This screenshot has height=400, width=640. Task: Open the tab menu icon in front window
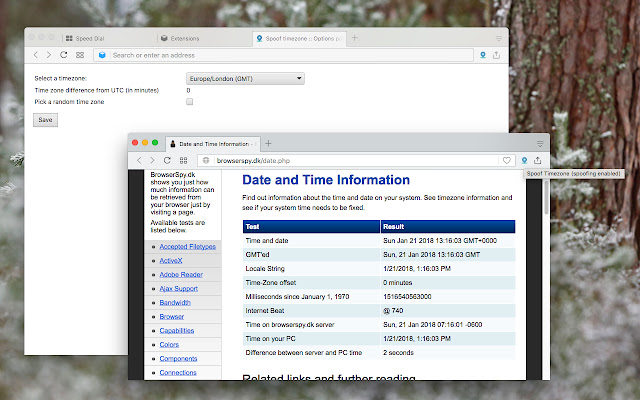539,143
